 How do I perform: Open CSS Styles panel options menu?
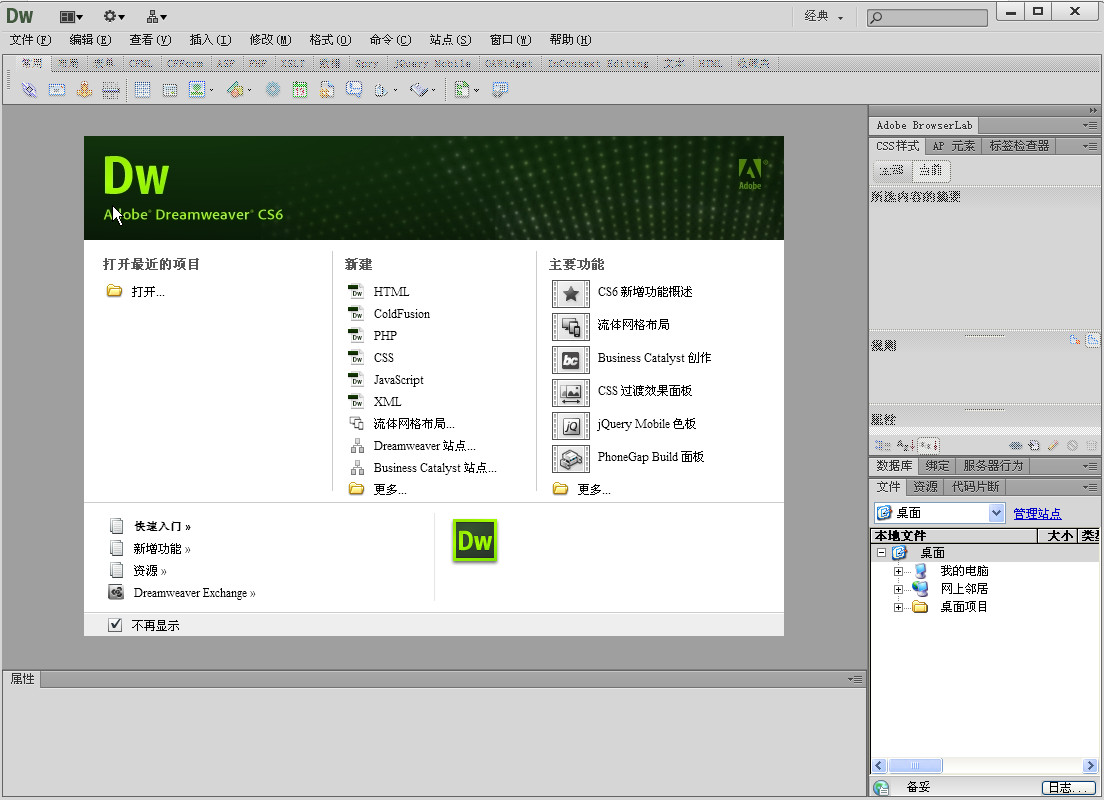tap(1090, 146)
